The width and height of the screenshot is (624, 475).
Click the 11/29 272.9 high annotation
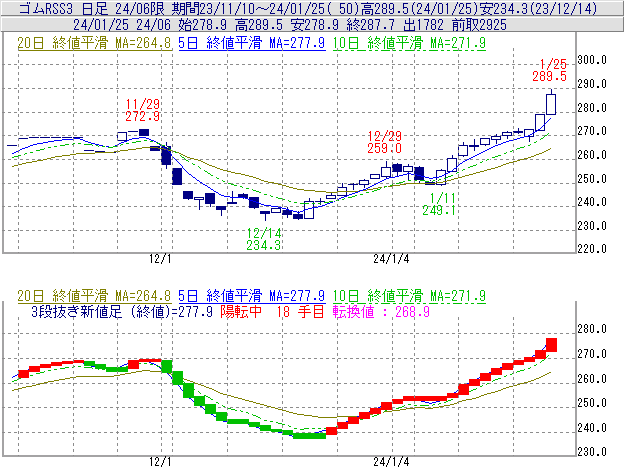point(142,110)
